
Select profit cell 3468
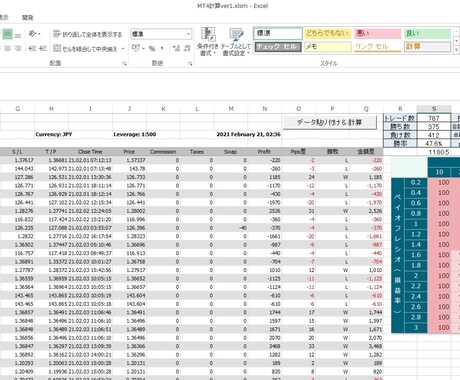coord(265,346)
